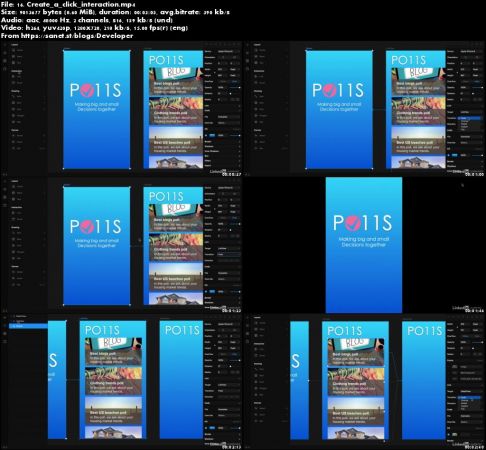
Task: Open the Clothing trends poll card in middle-left frame
Action: pyautogui.click(x=176, y=247)
